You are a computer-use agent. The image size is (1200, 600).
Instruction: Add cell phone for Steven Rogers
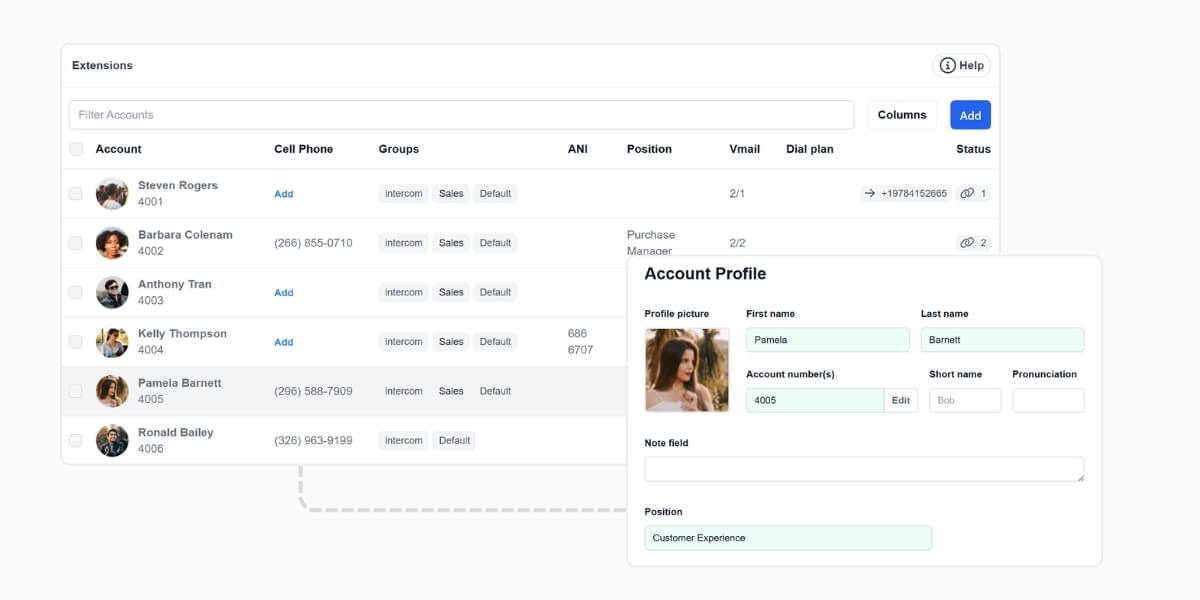(x=284, y=194)
